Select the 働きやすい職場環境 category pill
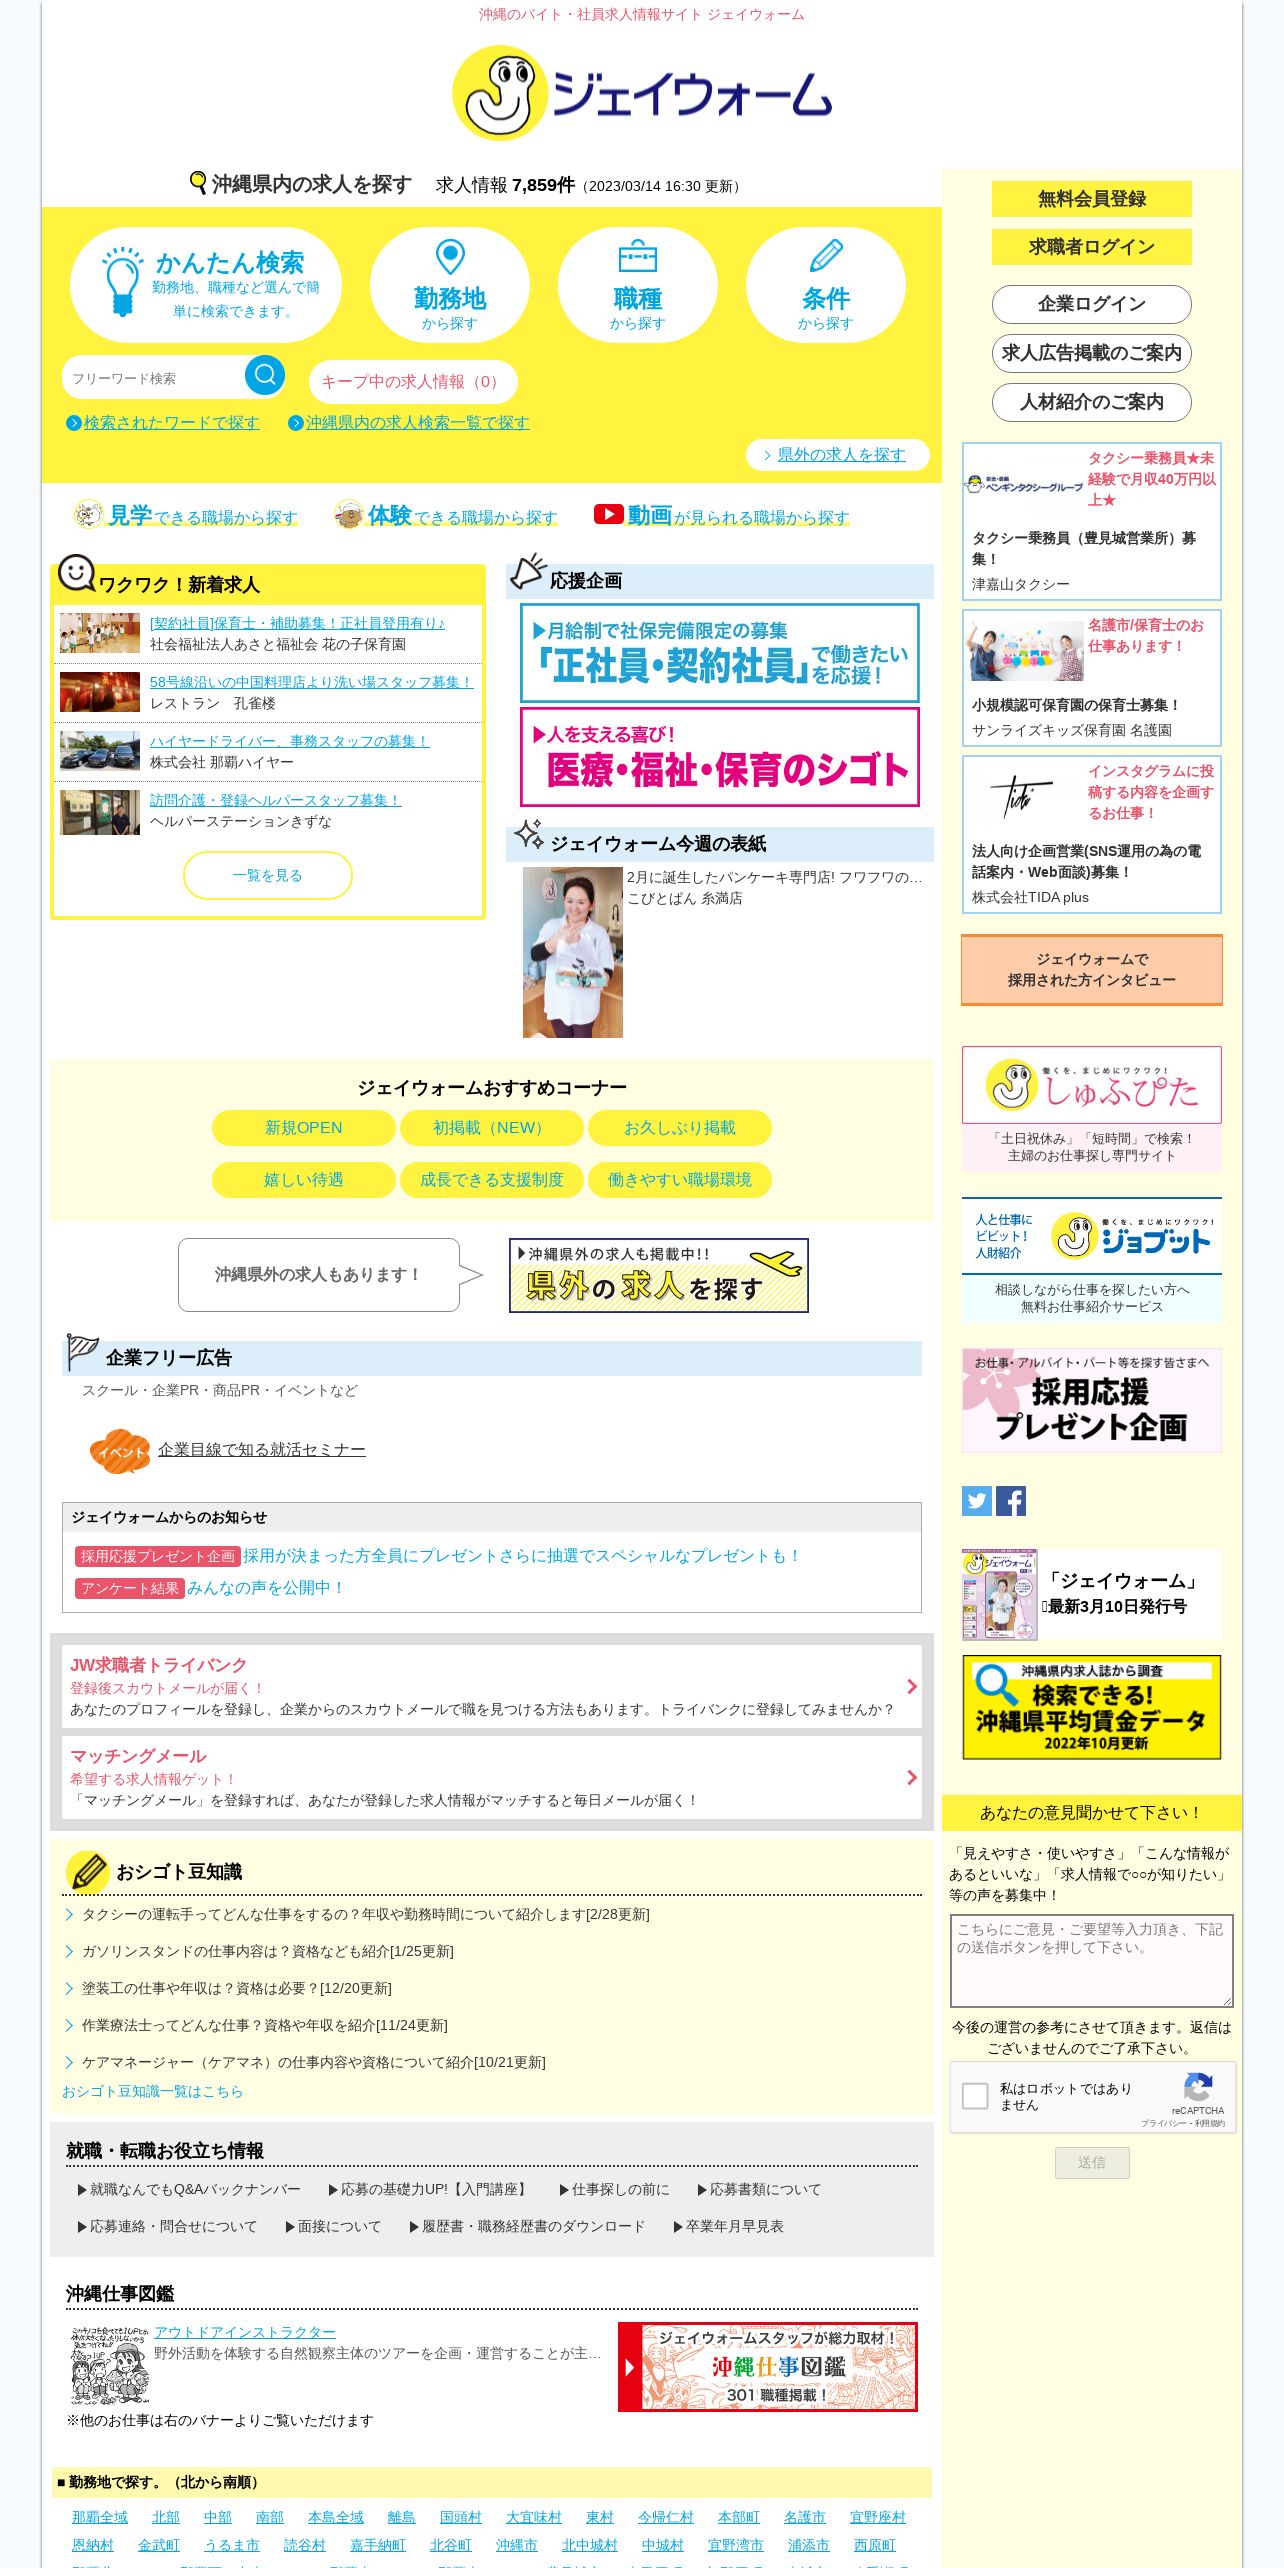 tap(680, 1180)
